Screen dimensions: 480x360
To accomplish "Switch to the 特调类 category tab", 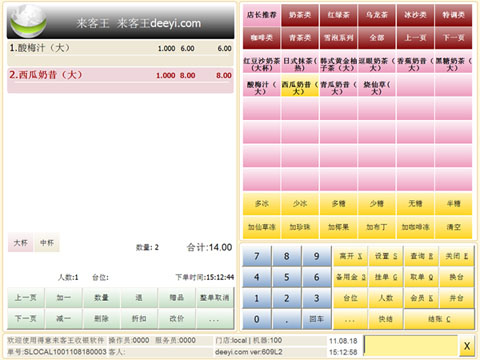I will [x=453, y=15].
